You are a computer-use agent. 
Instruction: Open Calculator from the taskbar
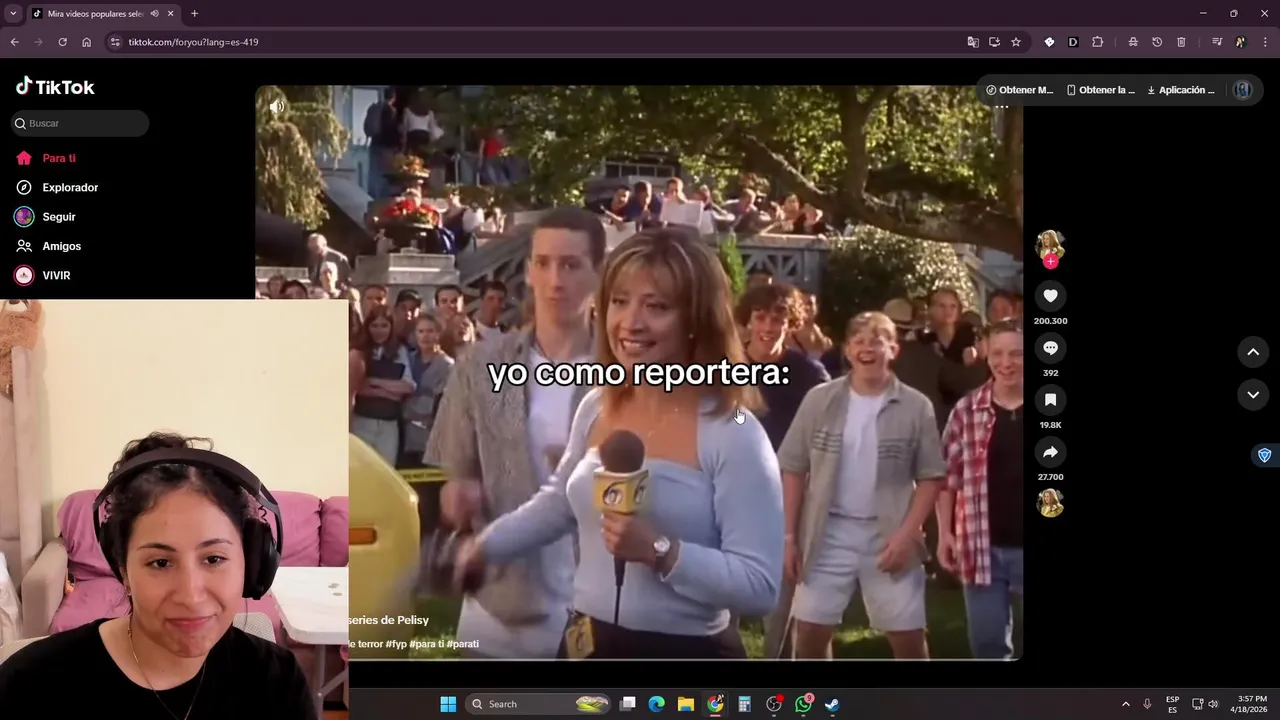pyautogui.click(x=744, y=704)
